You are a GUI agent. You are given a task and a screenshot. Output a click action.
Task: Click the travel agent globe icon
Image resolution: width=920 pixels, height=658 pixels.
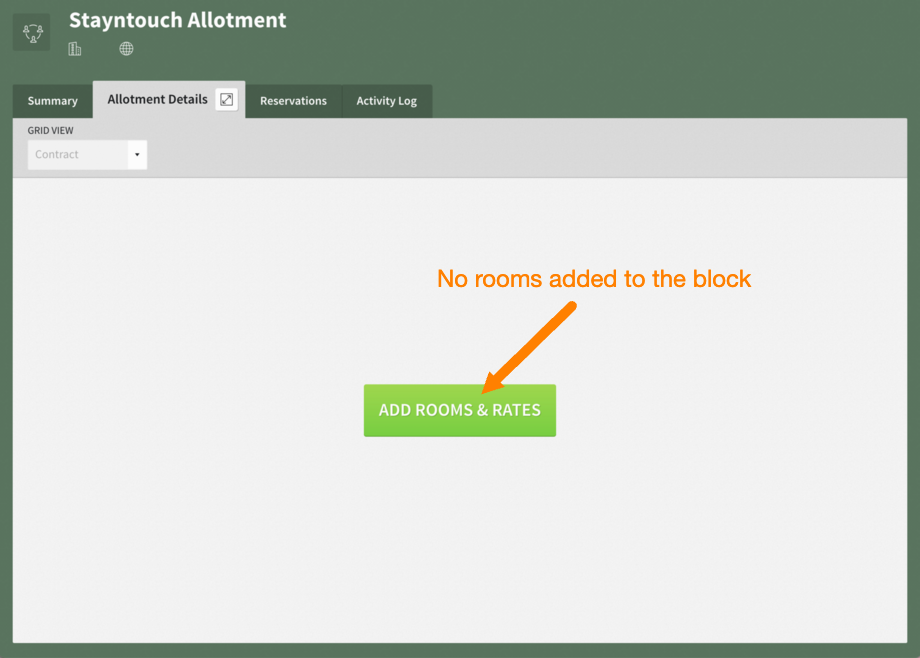click(126, 49)
